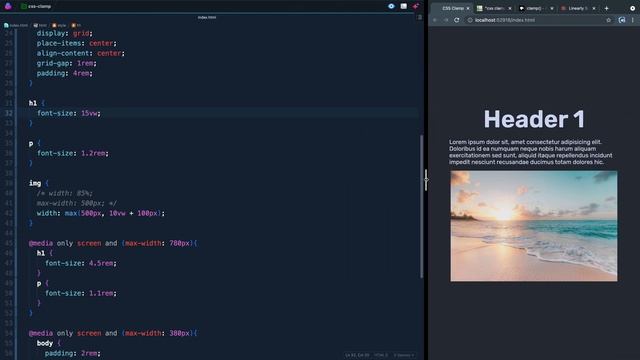Click the browser extension icon
This screenshot has height=360, width=640.
622,20
